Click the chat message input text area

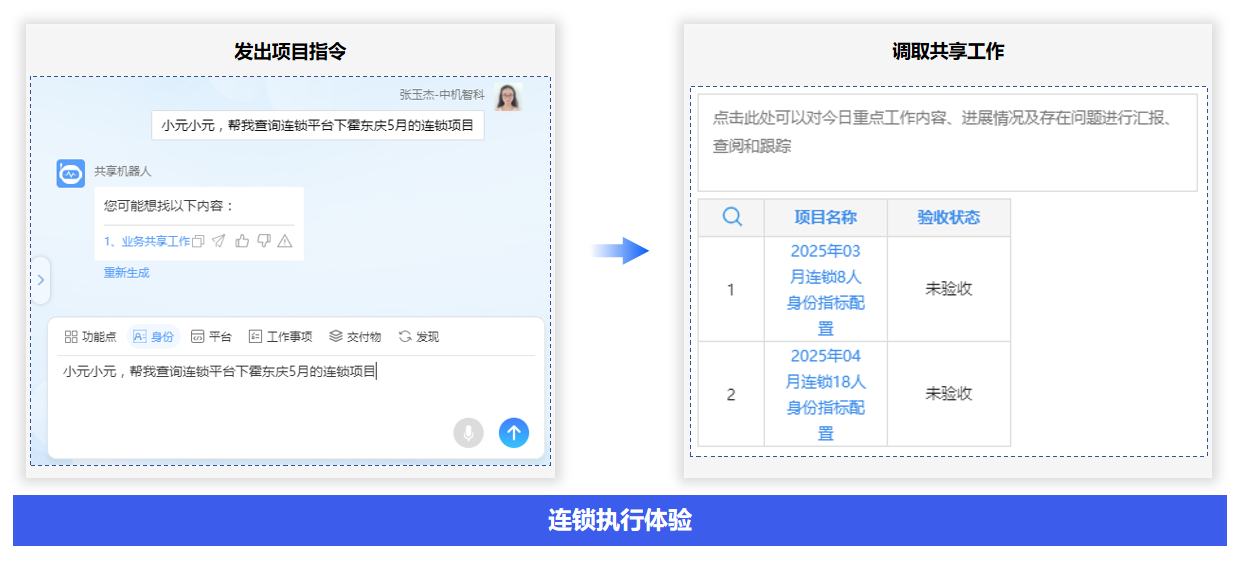pyautogui.click(x=296, y=385)
